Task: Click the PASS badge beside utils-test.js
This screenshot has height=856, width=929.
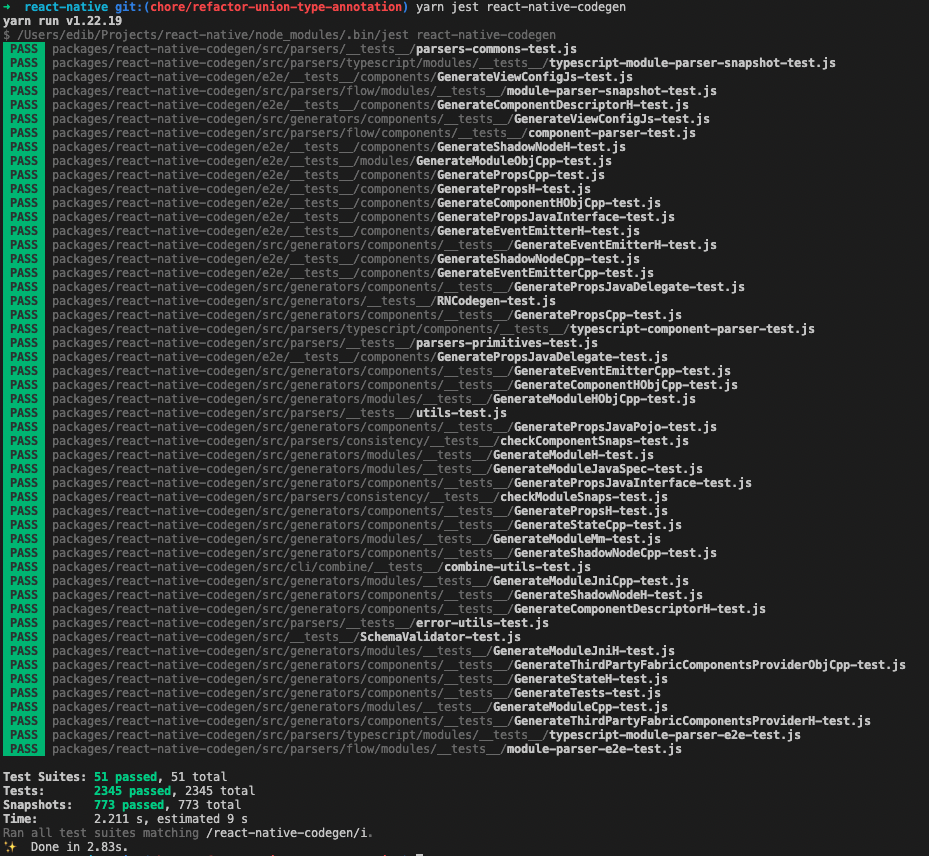Action: click(24, 413)
